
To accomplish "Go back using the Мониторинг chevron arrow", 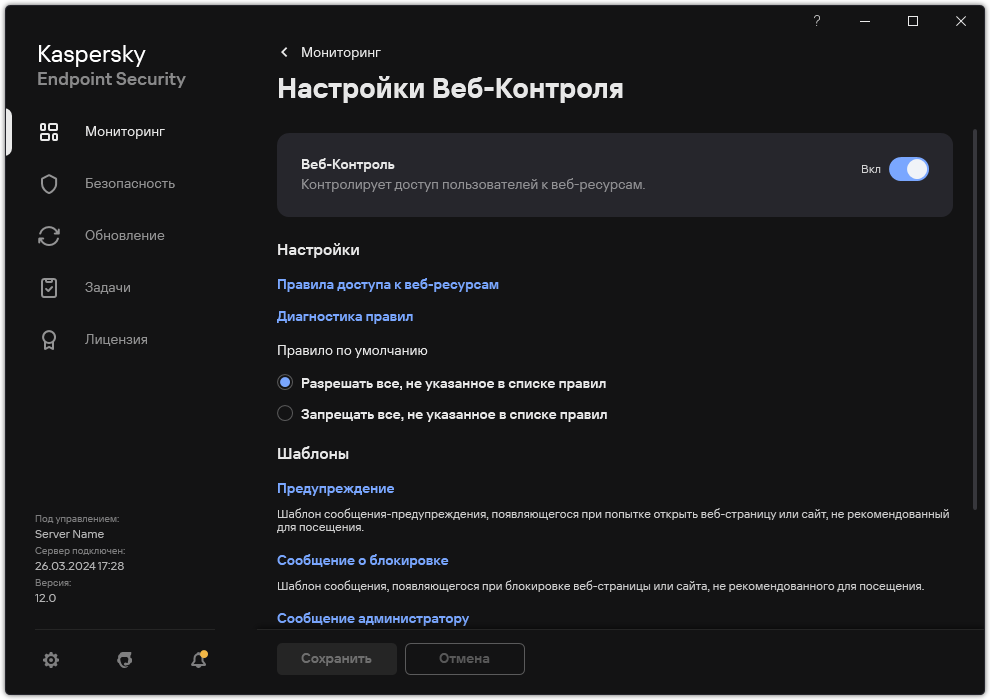I will (x=284, y=52).
